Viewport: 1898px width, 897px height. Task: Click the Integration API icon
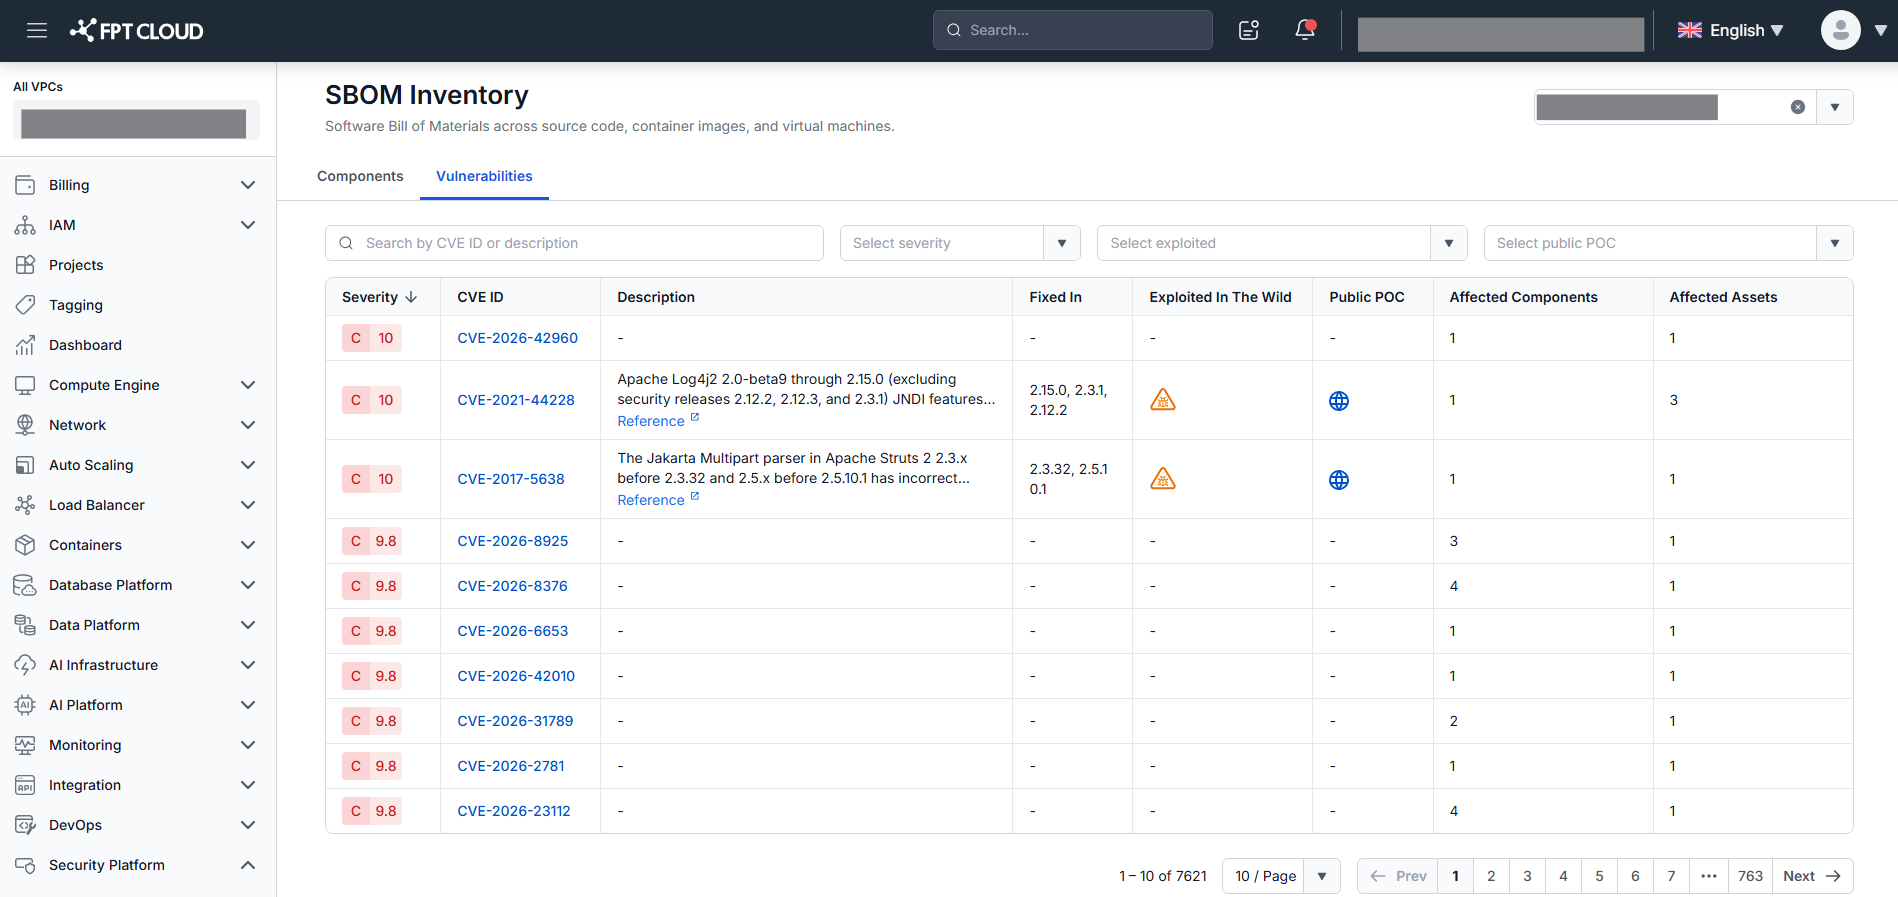pyautogui.click(x=25, y=785)
